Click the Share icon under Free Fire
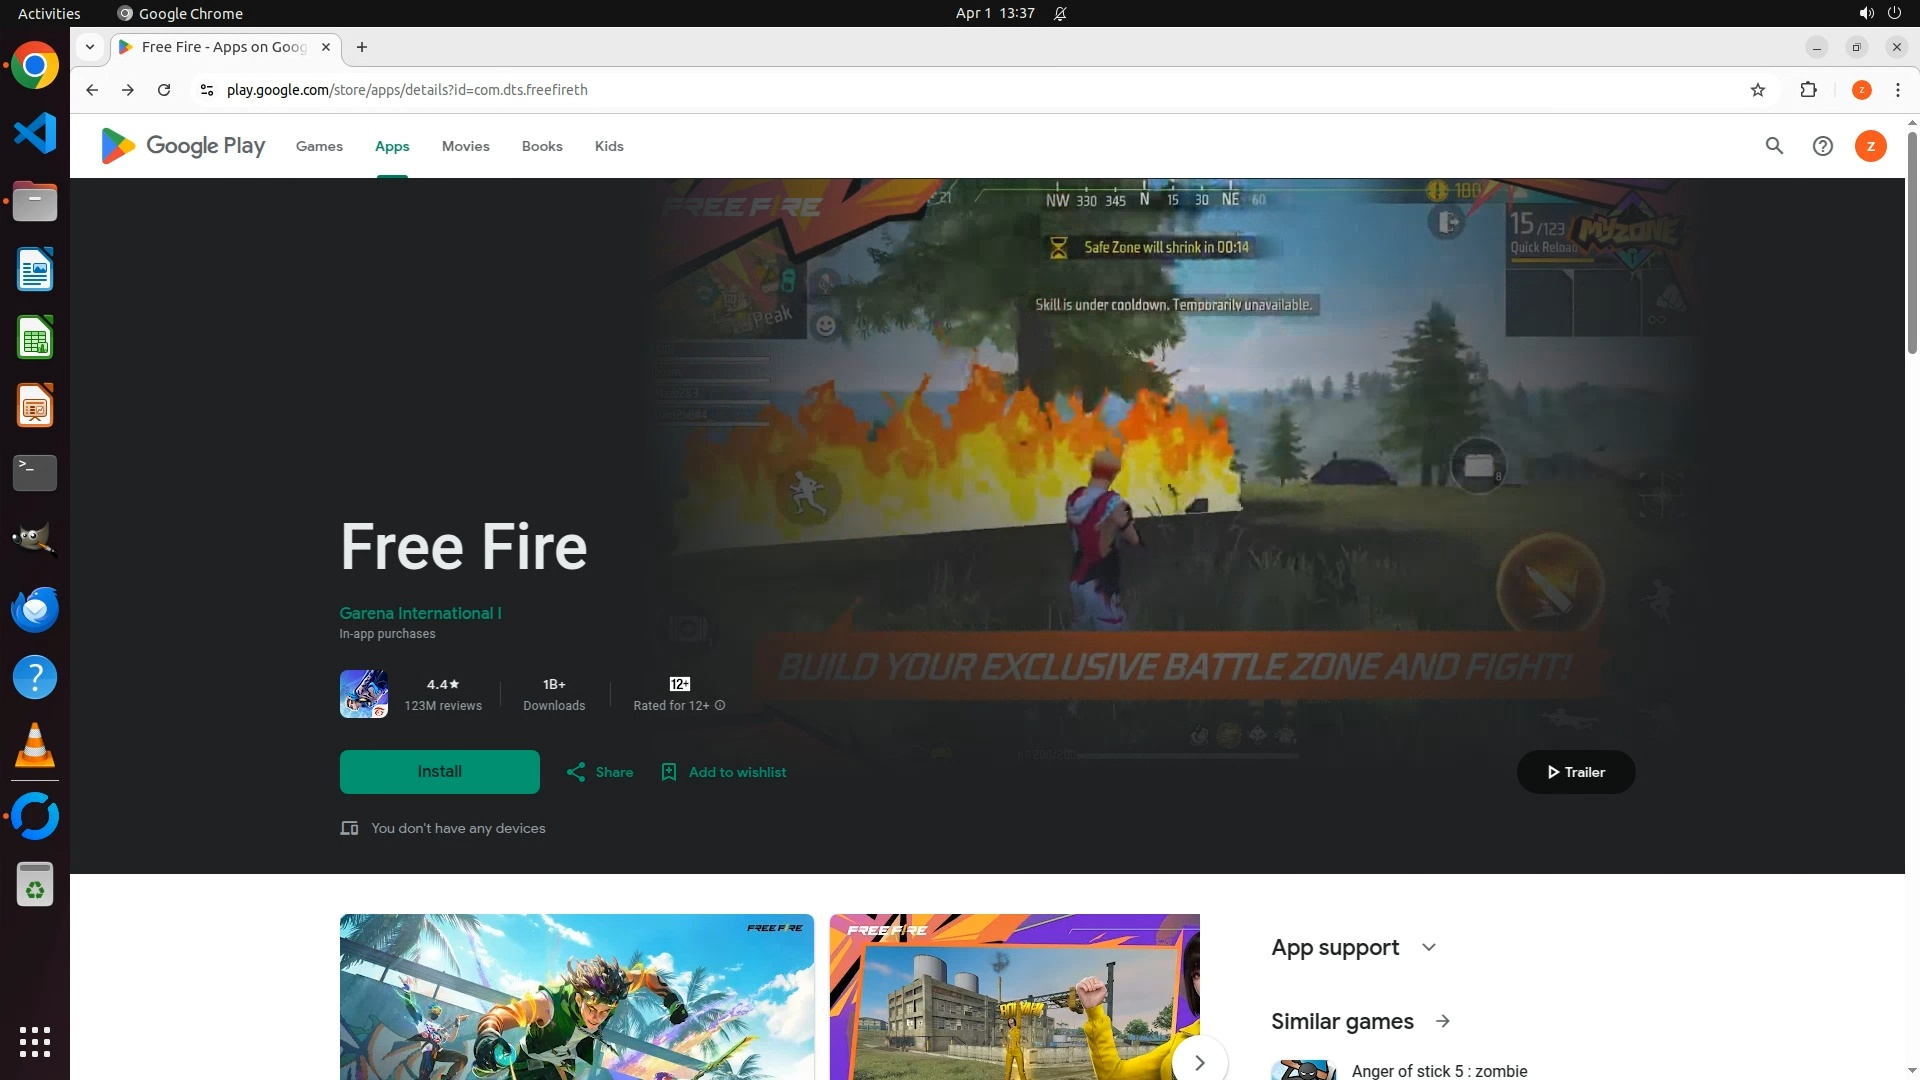 coord(576,772)
